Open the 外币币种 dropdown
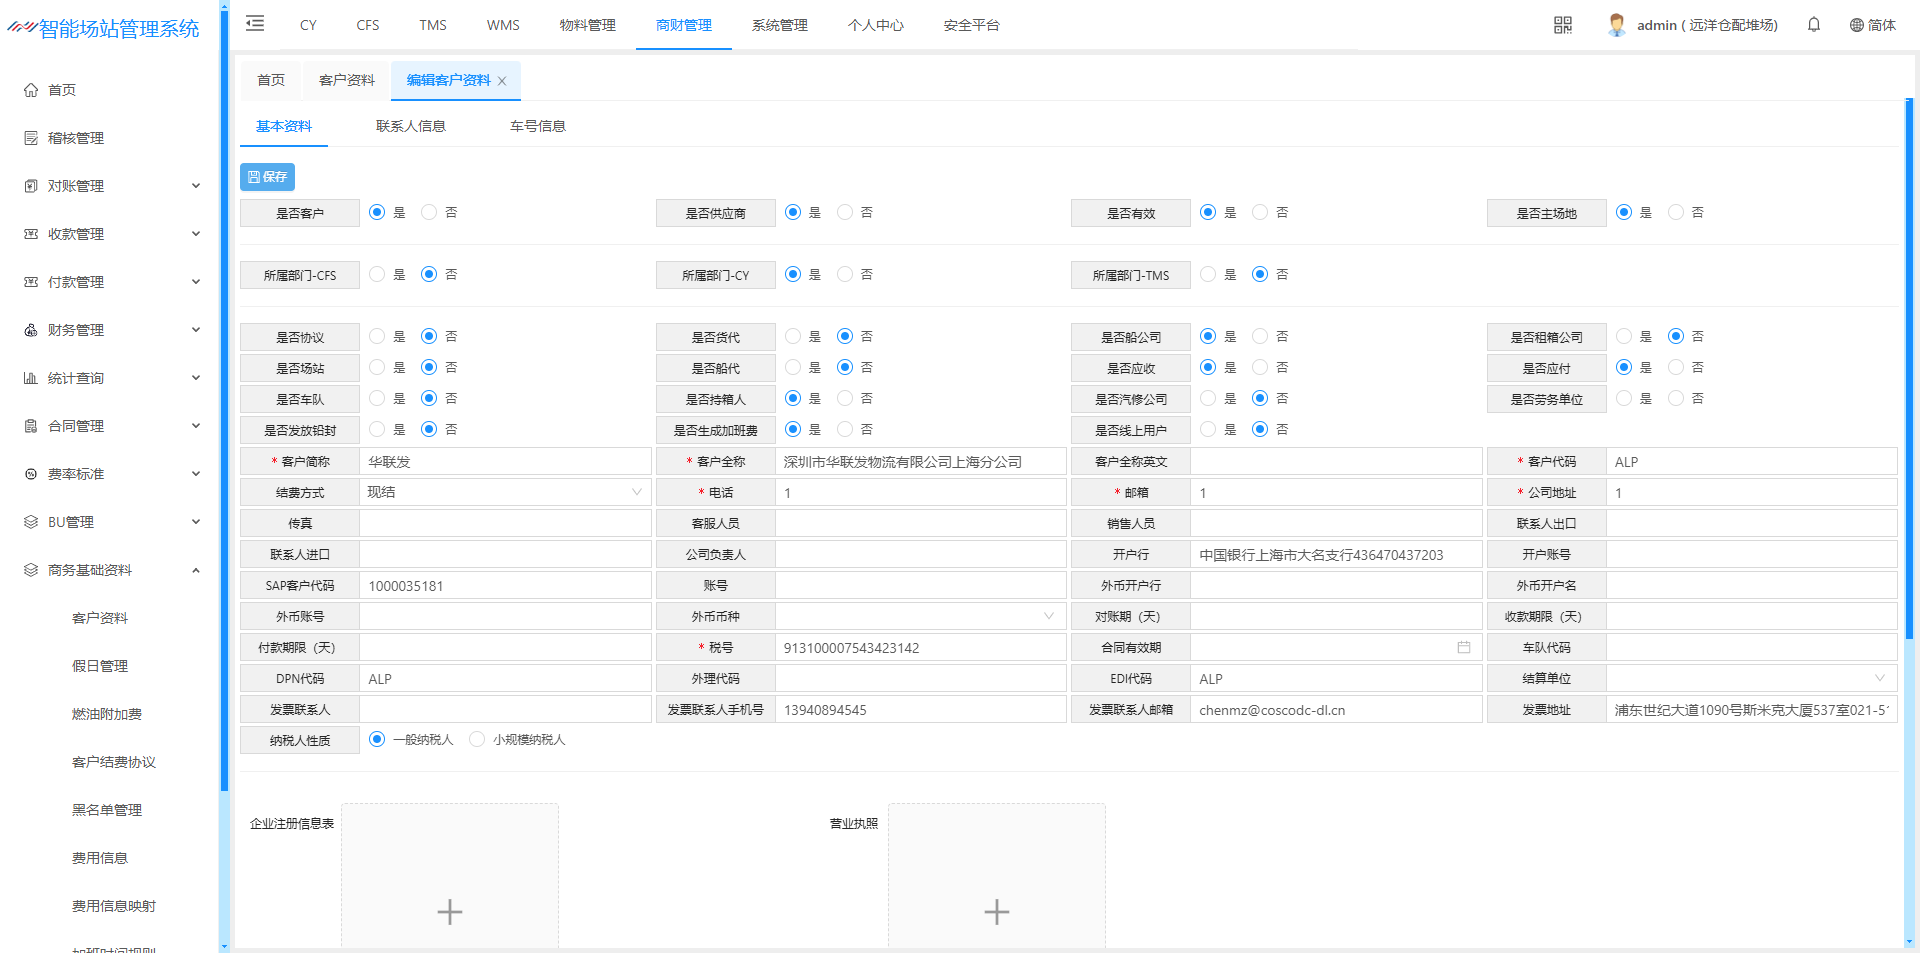Image resolution: width=1920 pixels, height=953 pixels. point(920,617)
